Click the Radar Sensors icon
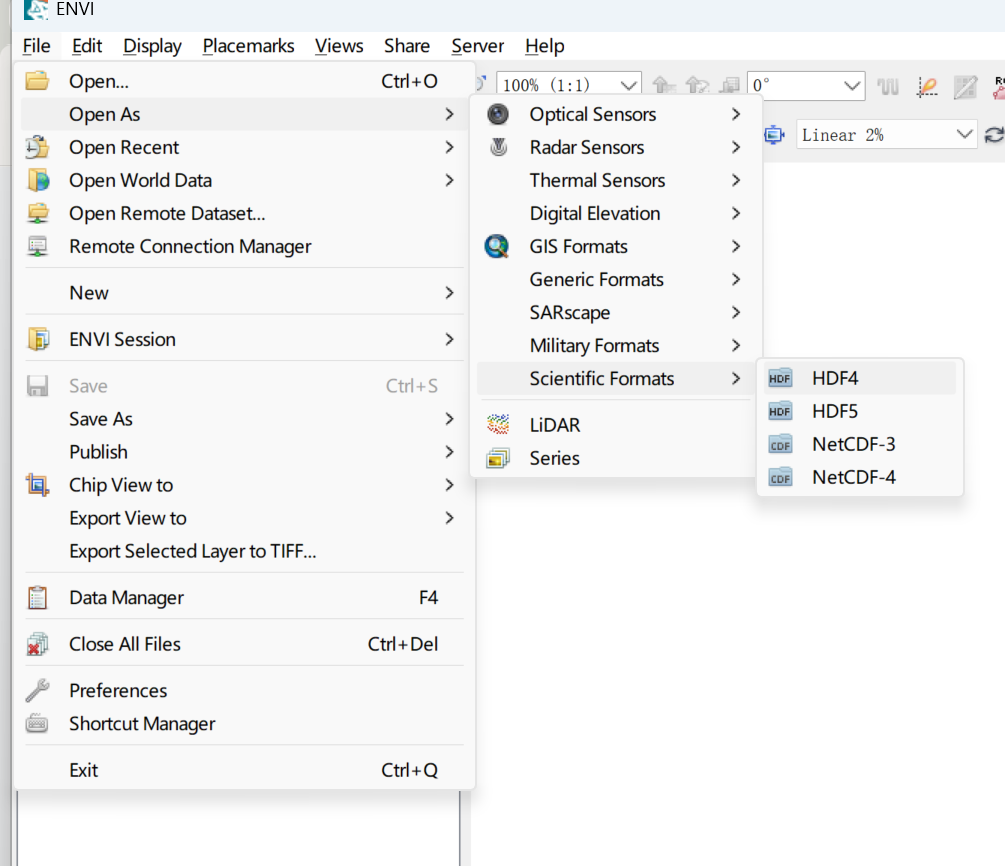This screenshot has height=866, width=1005. click(499, 147)
